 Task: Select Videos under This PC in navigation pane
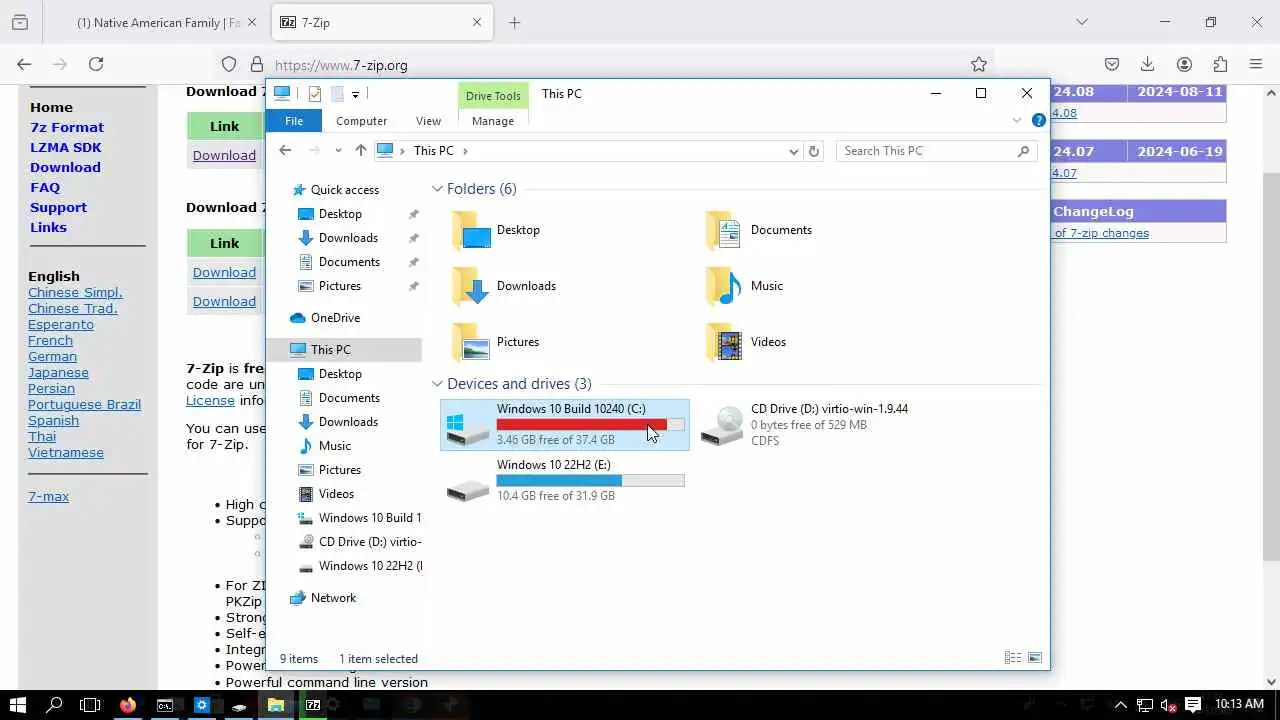pyautogui.click(x=336, y=494)
